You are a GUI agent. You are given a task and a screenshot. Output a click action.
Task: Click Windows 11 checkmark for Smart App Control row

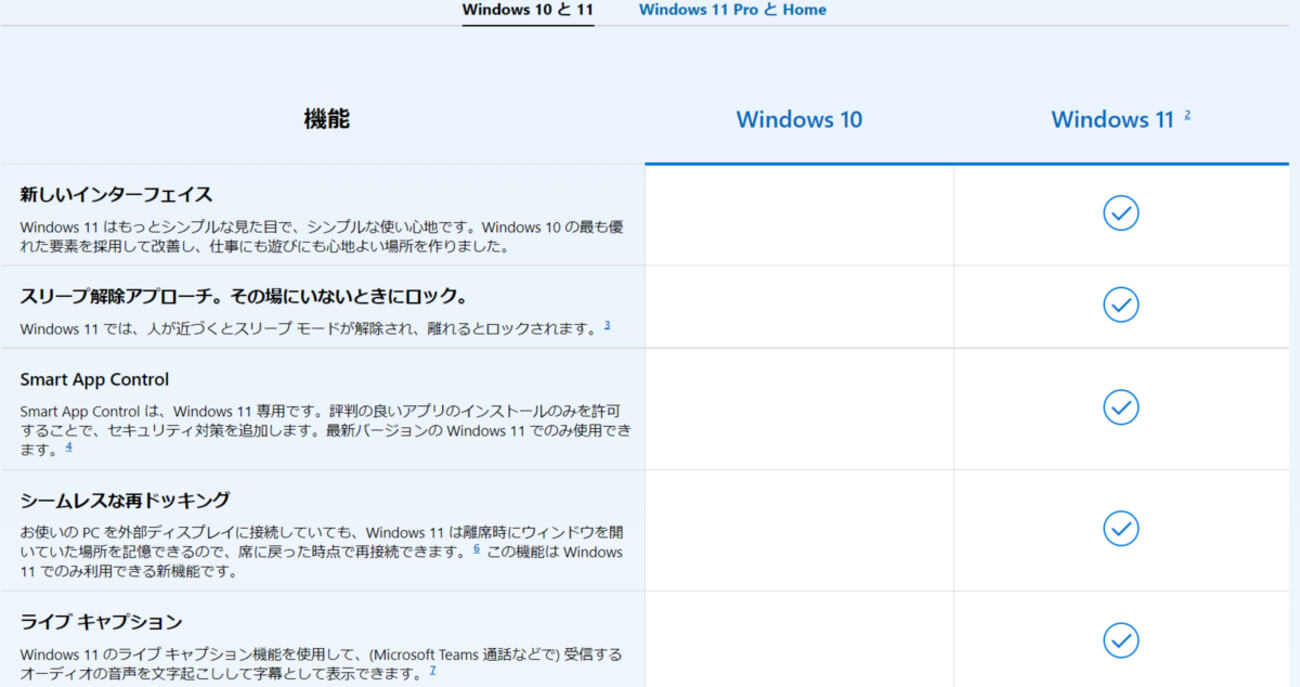point(1121,407)
